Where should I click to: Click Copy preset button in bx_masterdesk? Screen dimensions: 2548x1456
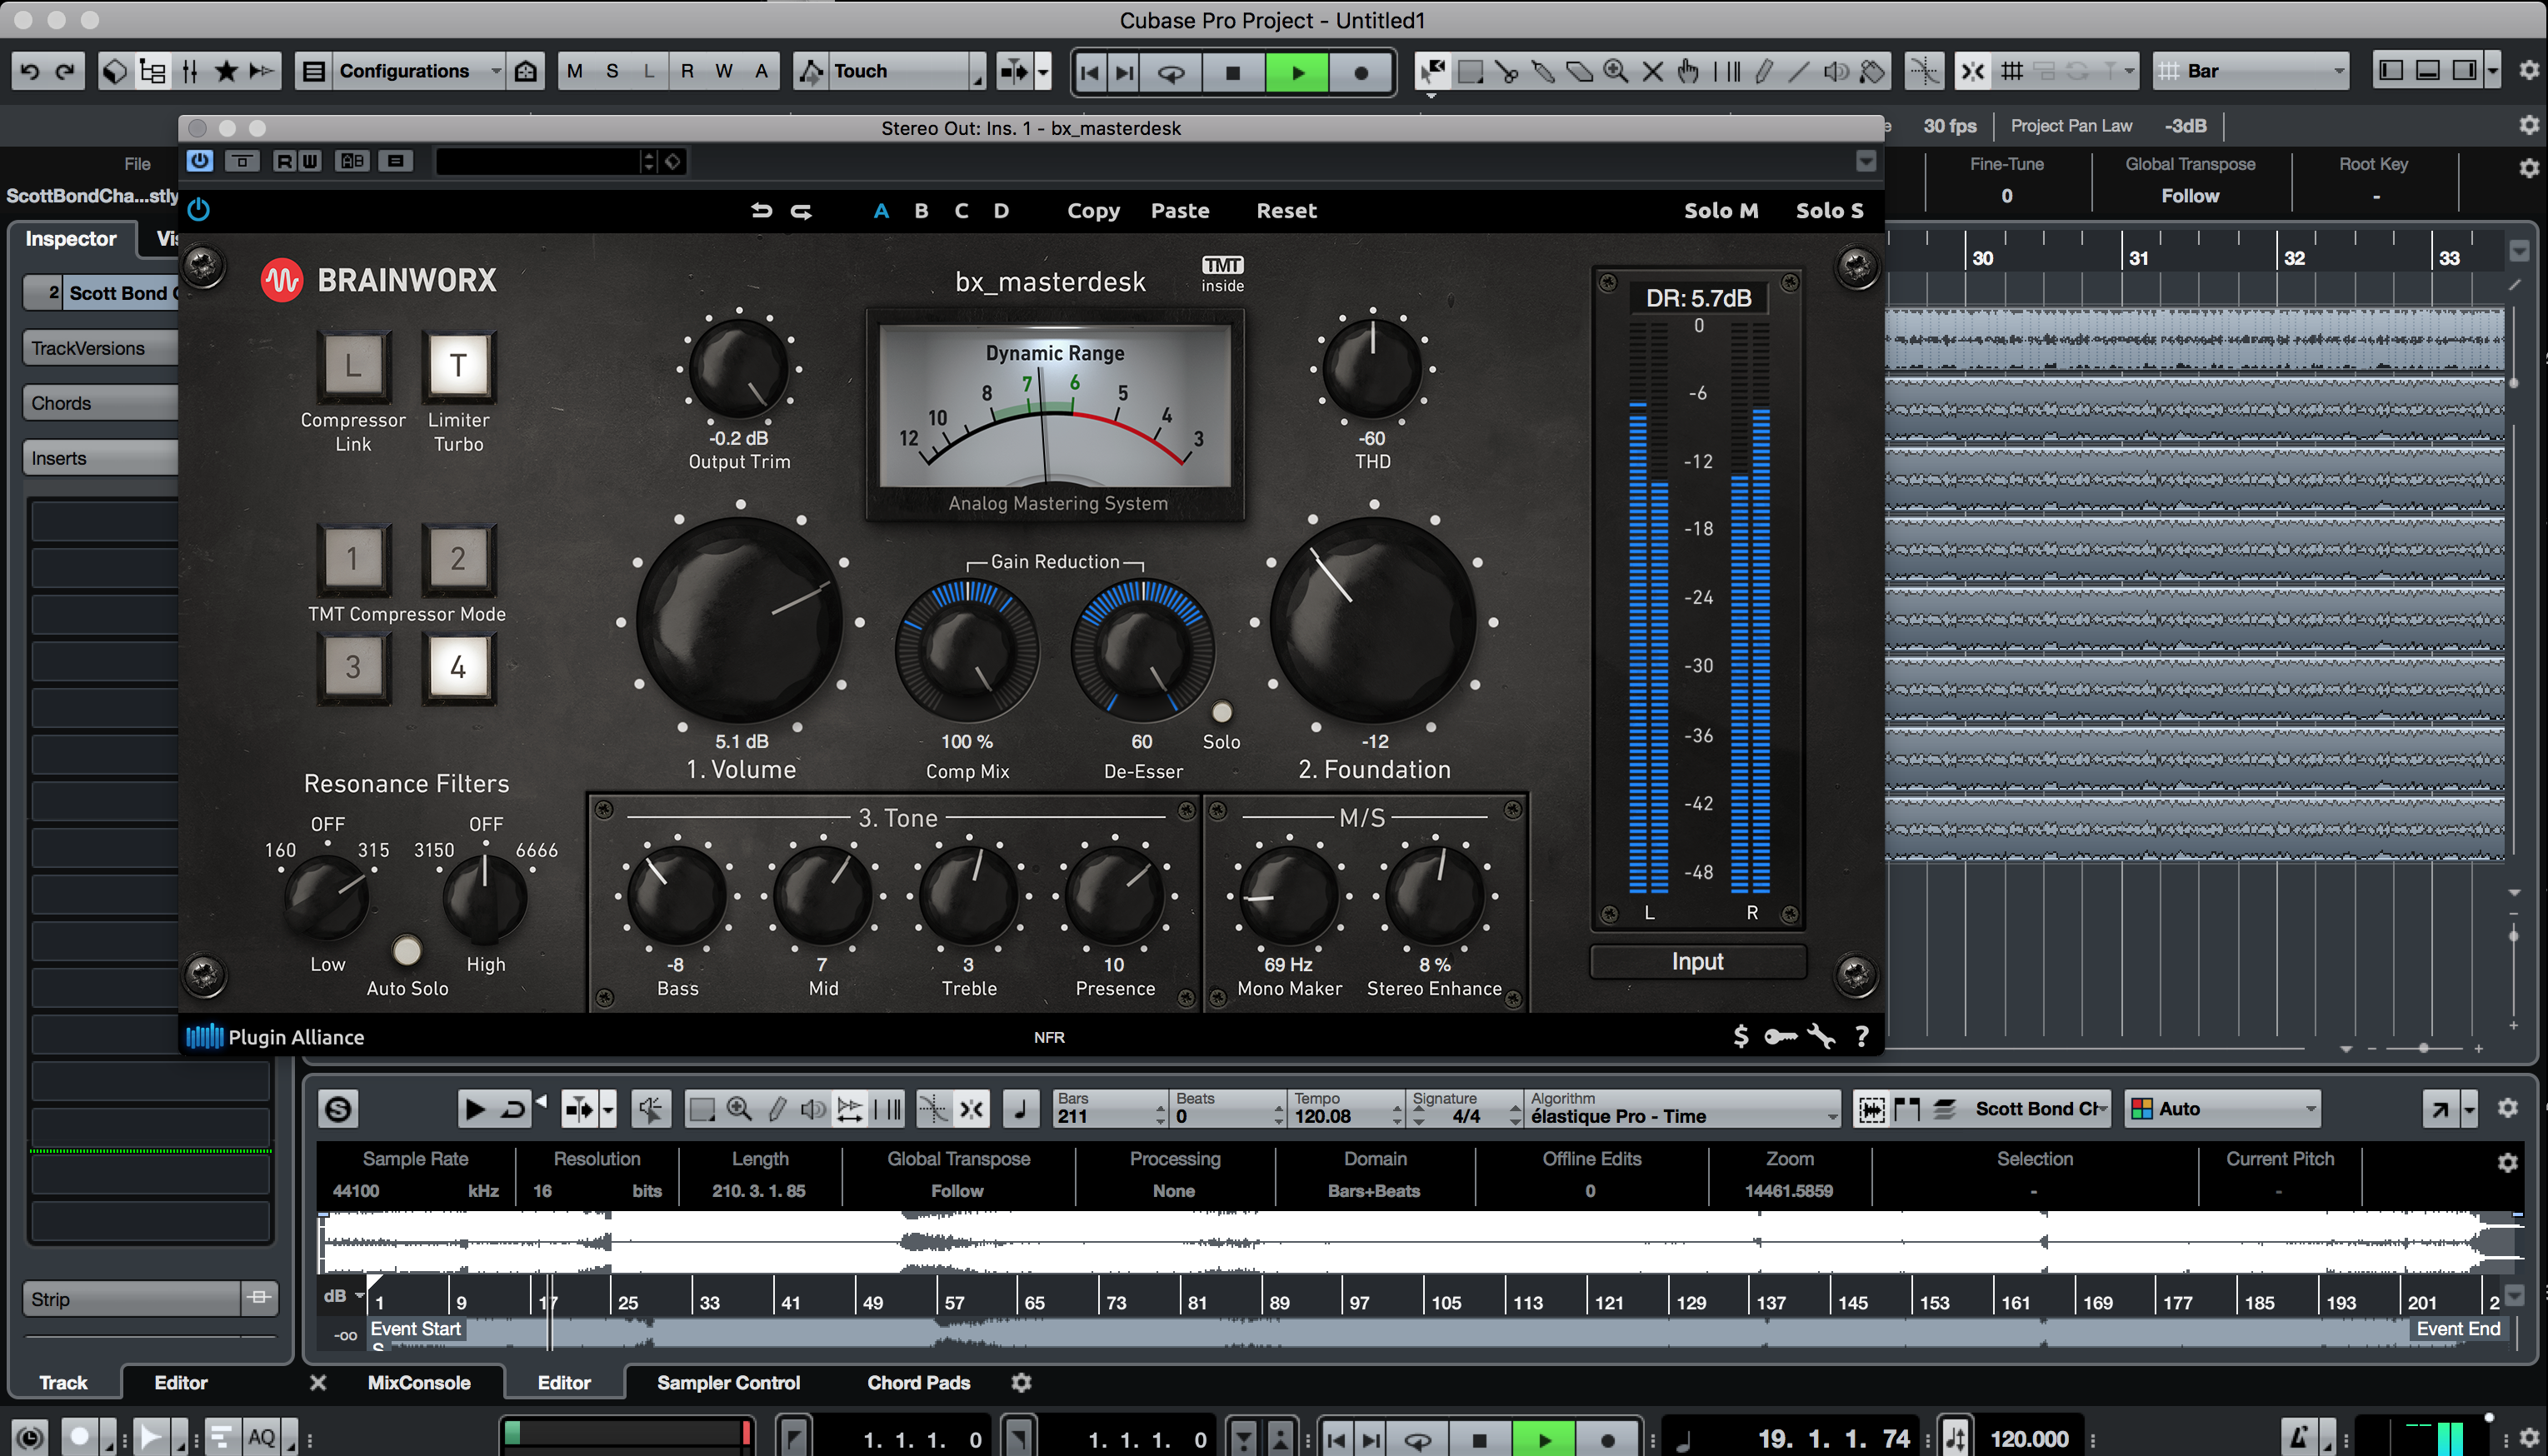(1090, 210)
